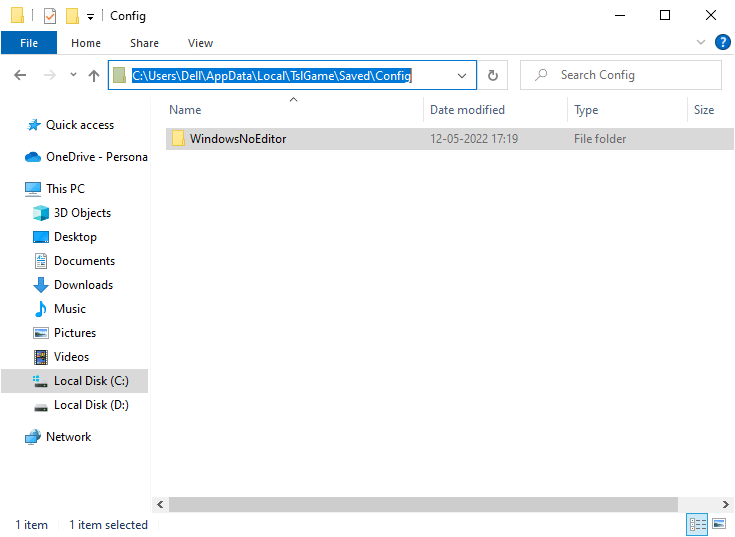Click the New folder quick access icon
This screenshot has height=537, width=735.
[x=72, y=16]
